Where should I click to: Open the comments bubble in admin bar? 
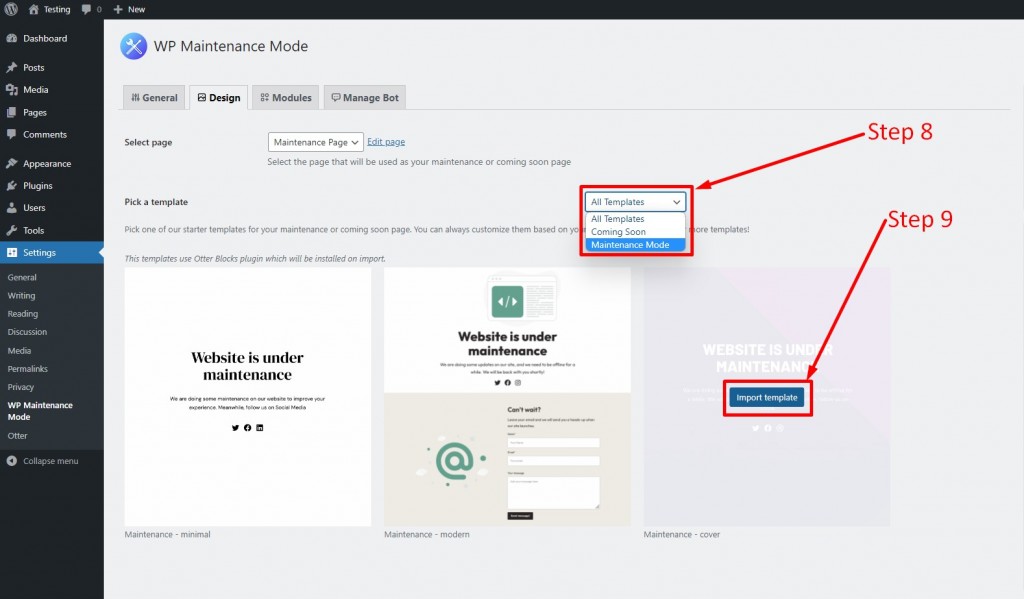coord(86,9)
